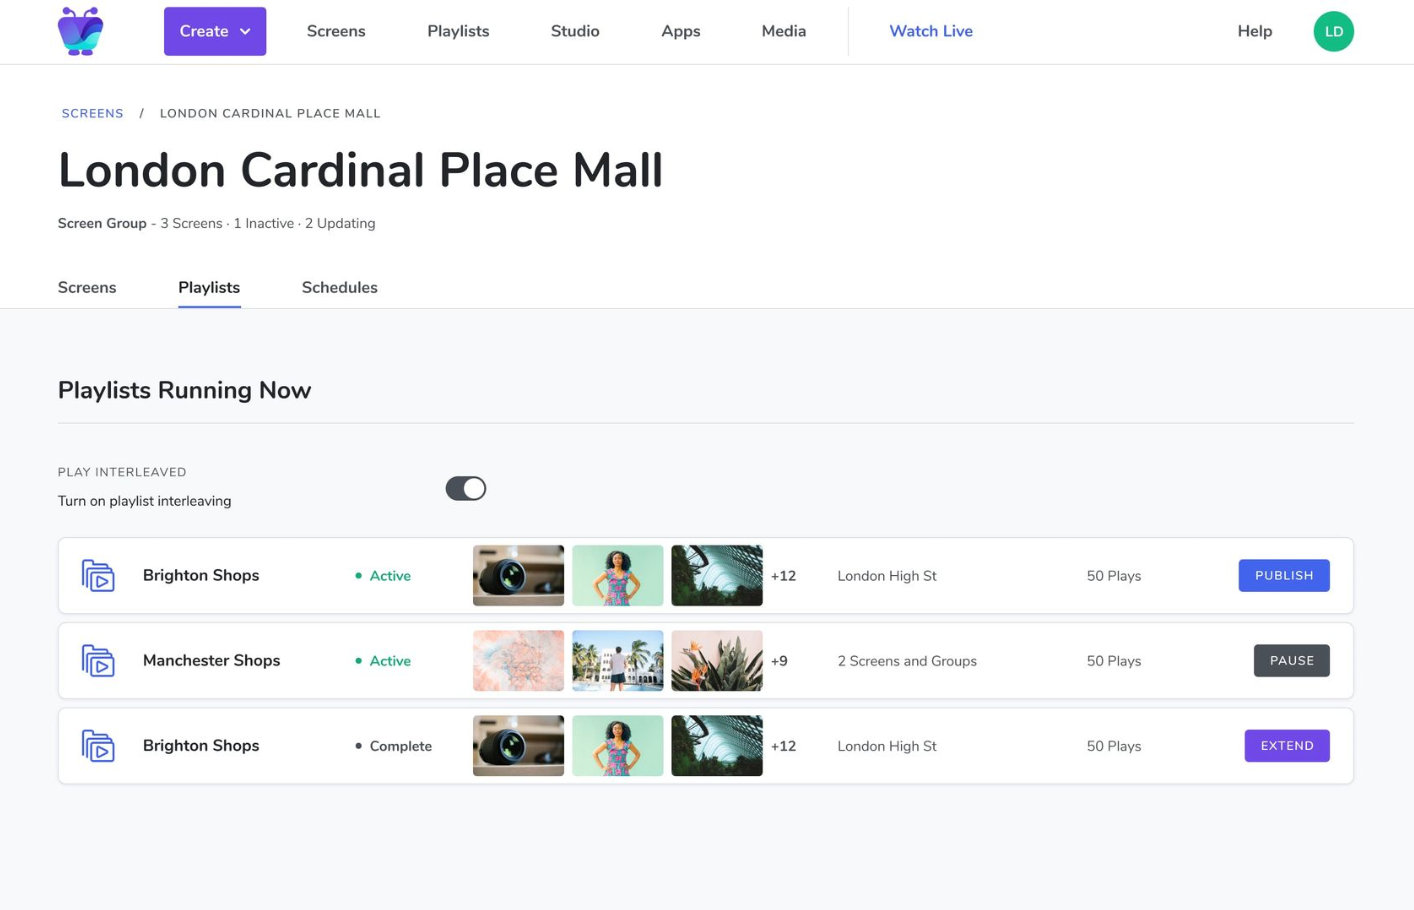Open Apps from the top navigation
1414x910 pixels.
(x=680, y=31)
